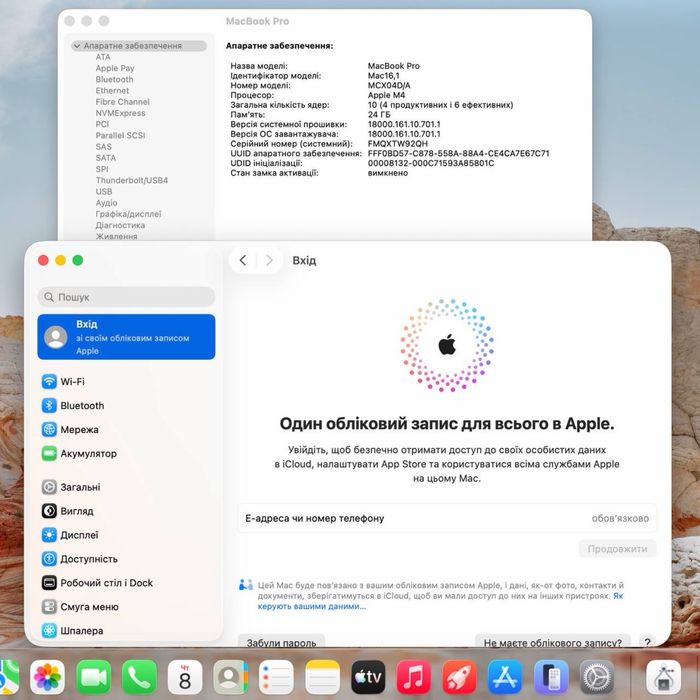Viewport: 700px width, 700px height.
Task: Open Calendar showing date 8
Action: pos(185,677)
